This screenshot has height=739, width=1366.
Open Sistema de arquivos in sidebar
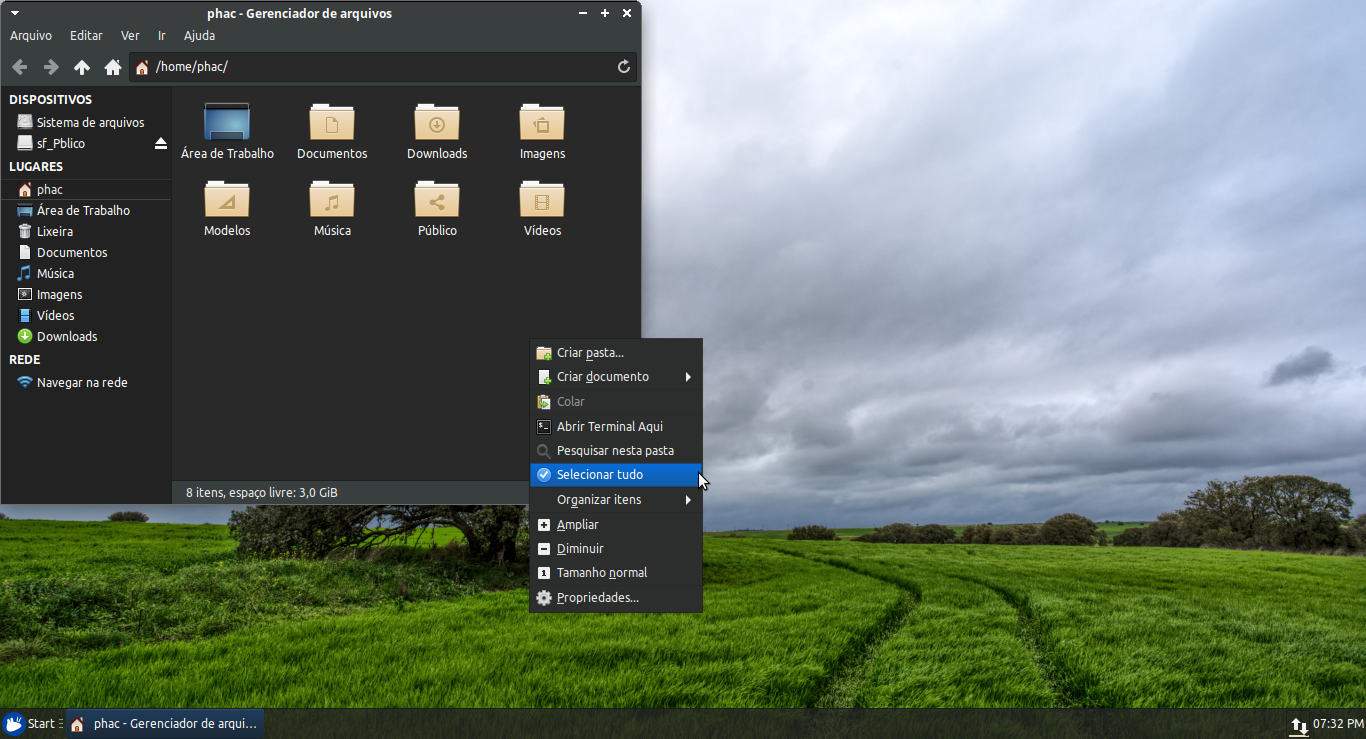tap(86, 122)
